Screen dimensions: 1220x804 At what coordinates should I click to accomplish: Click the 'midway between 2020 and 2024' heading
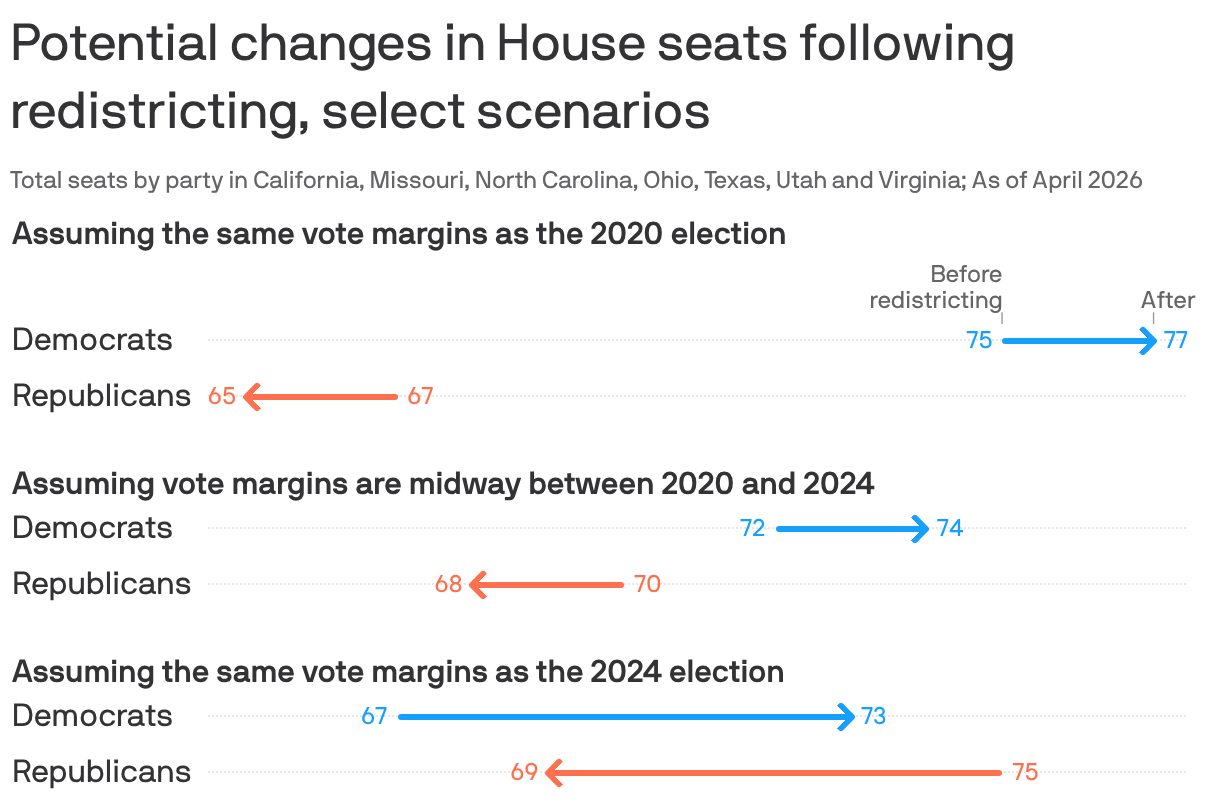[x=443, y=484]
